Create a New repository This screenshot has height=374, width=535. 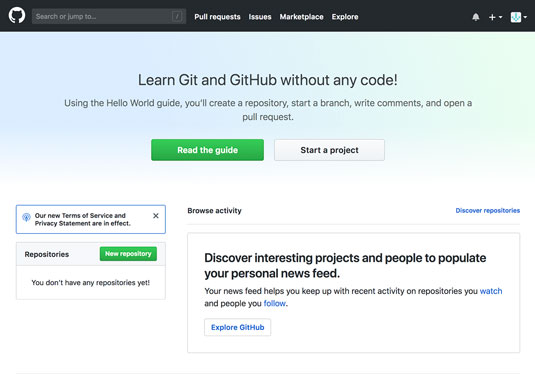(x=128, y=254)
